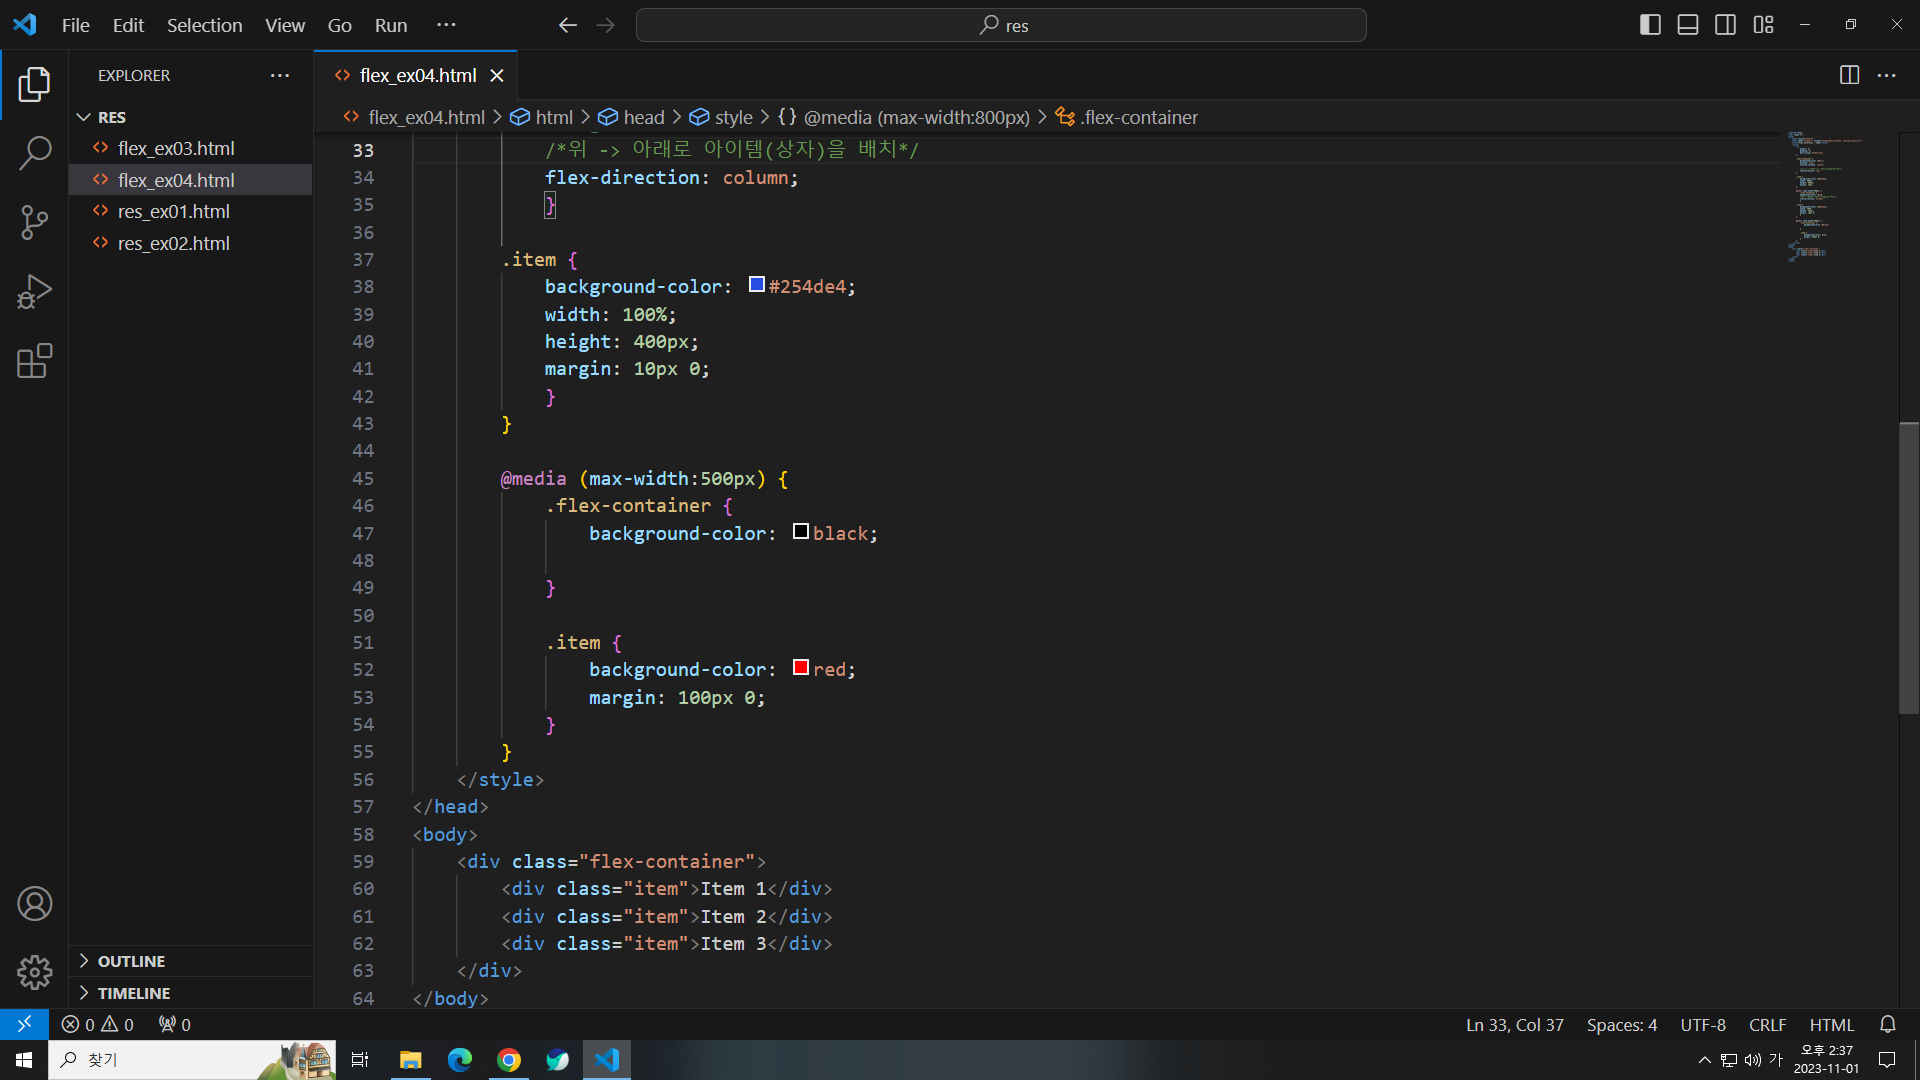1920x1080 pixels.
Task: Open the Accounts menu icon
Action: coord(35,904)
